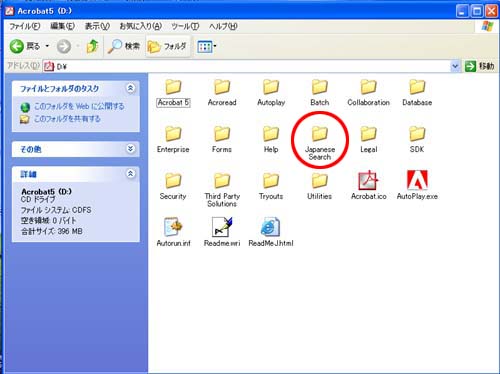Go up one folder level
This screenshot has width=500, height=374.
[x=92, y=46]
